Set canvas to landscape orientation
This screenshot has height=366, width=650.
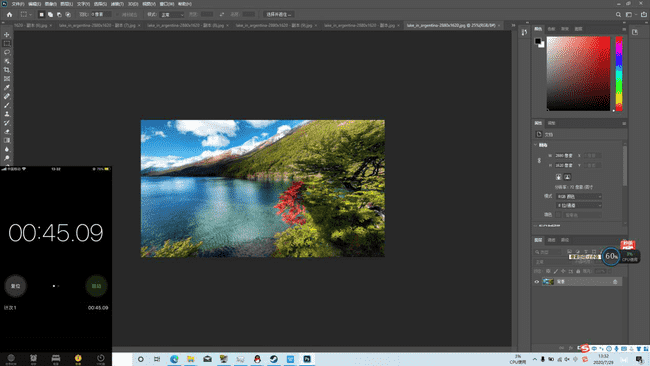pyautogui.click(x=567, y=177)
